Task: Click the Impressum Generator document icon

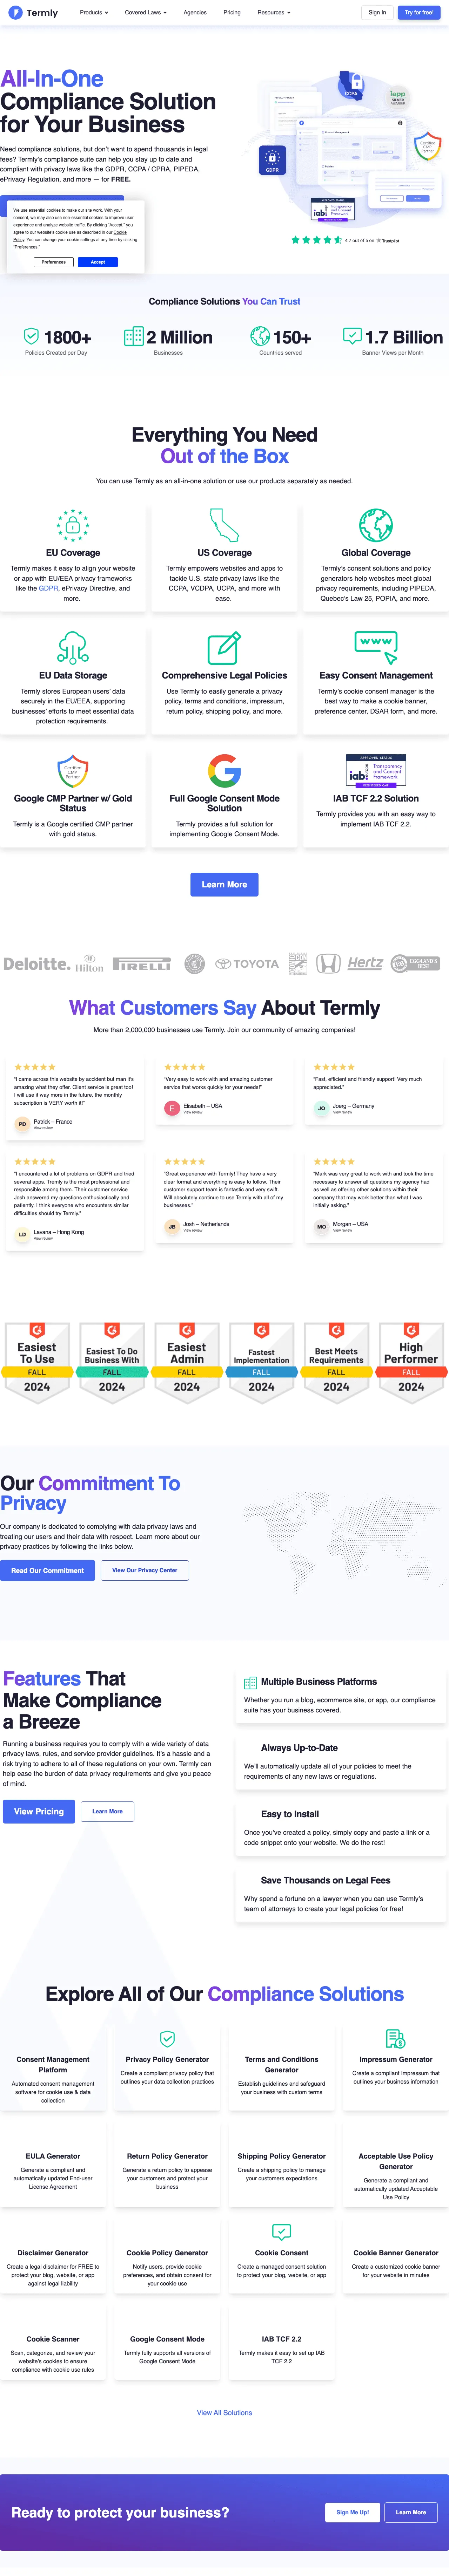Action: [x=396, y=2038]
